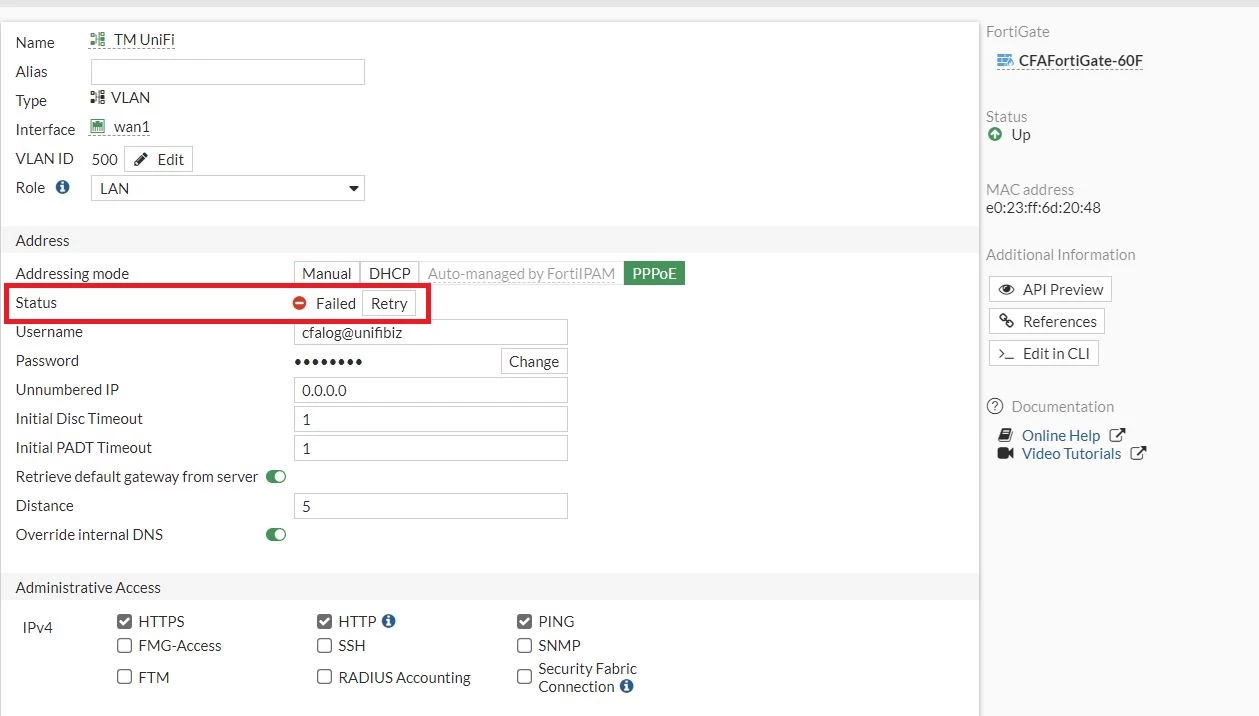Click the Documentation help icon
Image resolution: width=1259 pixels, height=716 pixels.
[x=995, y=407]
